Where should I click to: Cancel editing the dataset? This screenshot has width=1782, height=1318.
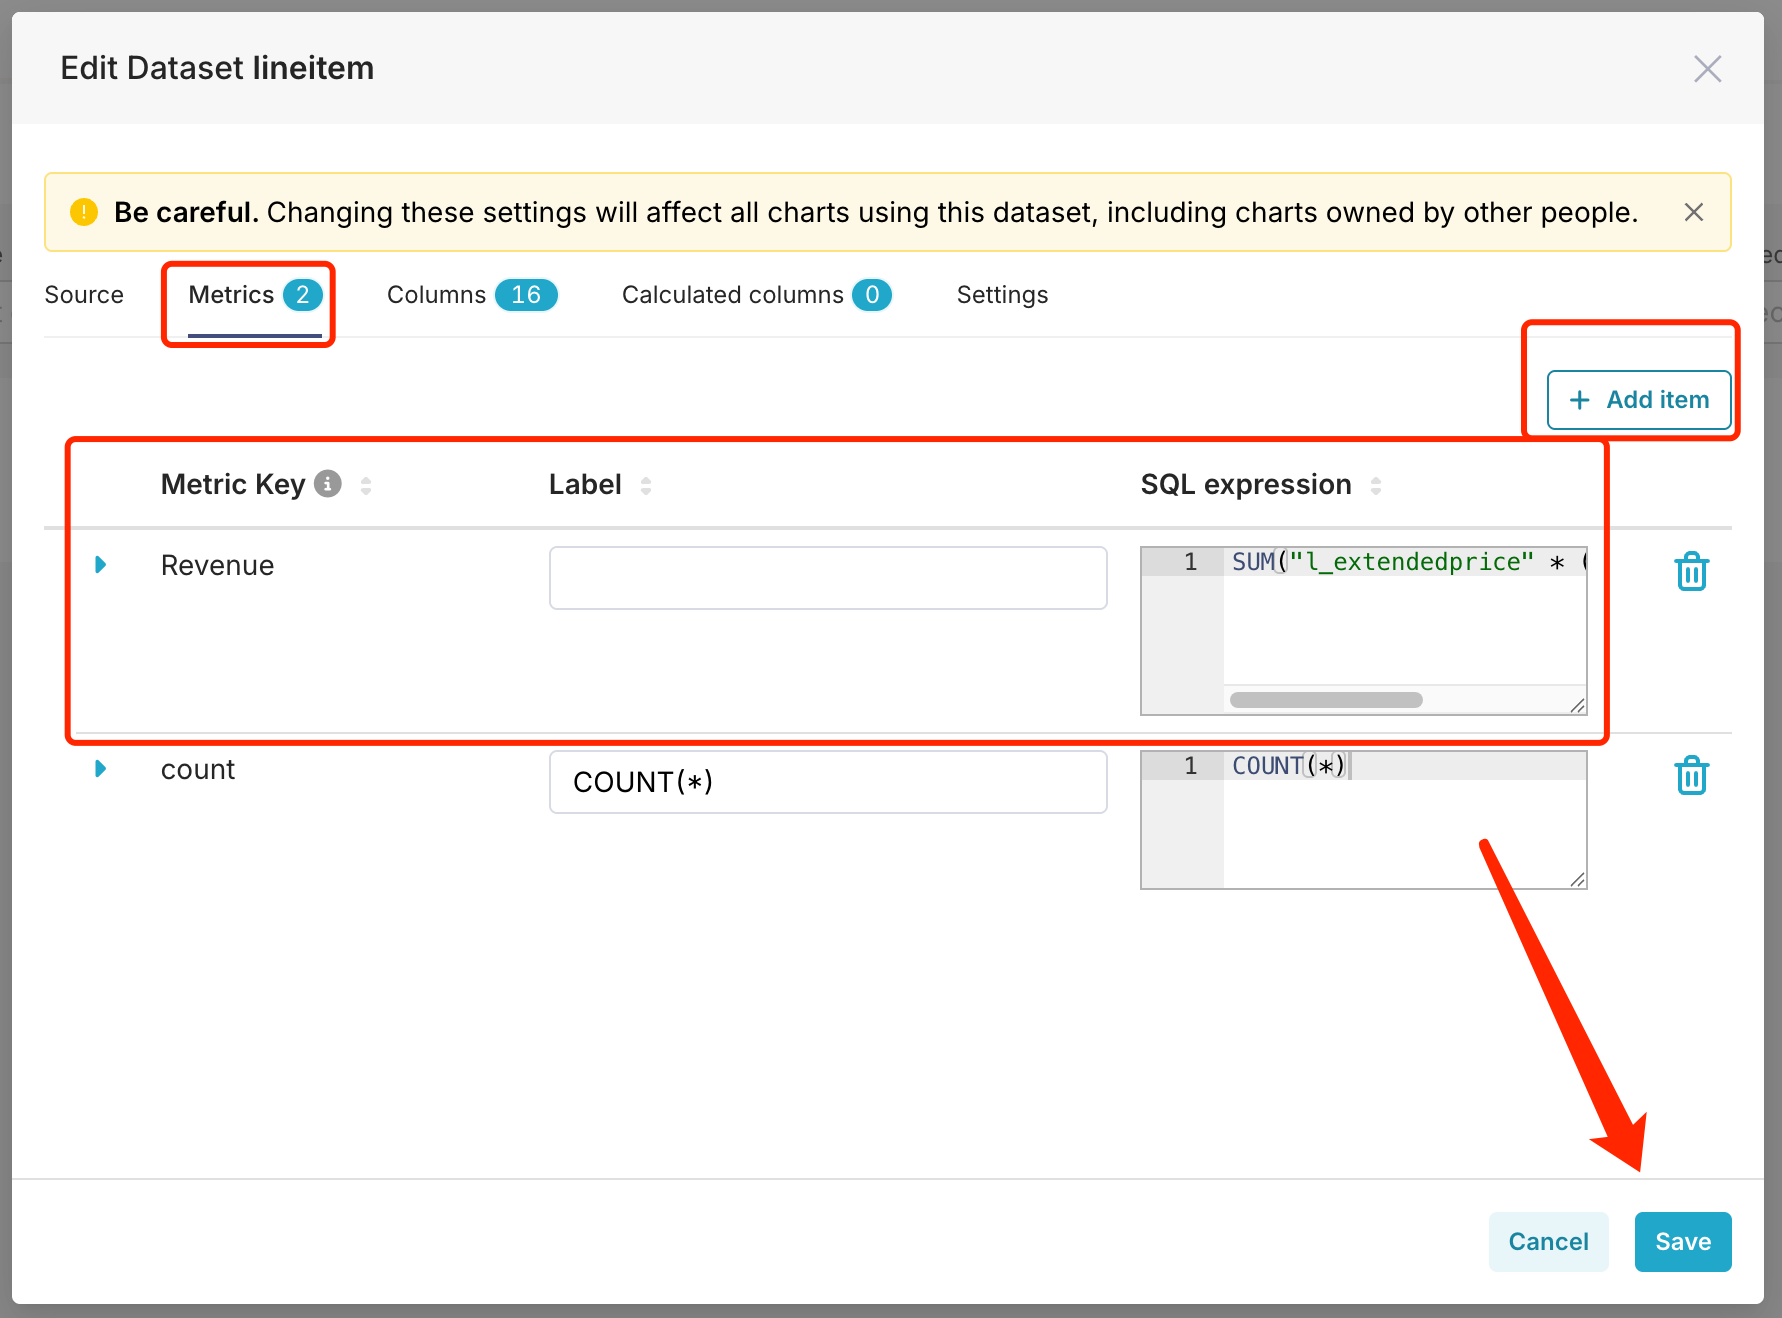(1547, 1242)
